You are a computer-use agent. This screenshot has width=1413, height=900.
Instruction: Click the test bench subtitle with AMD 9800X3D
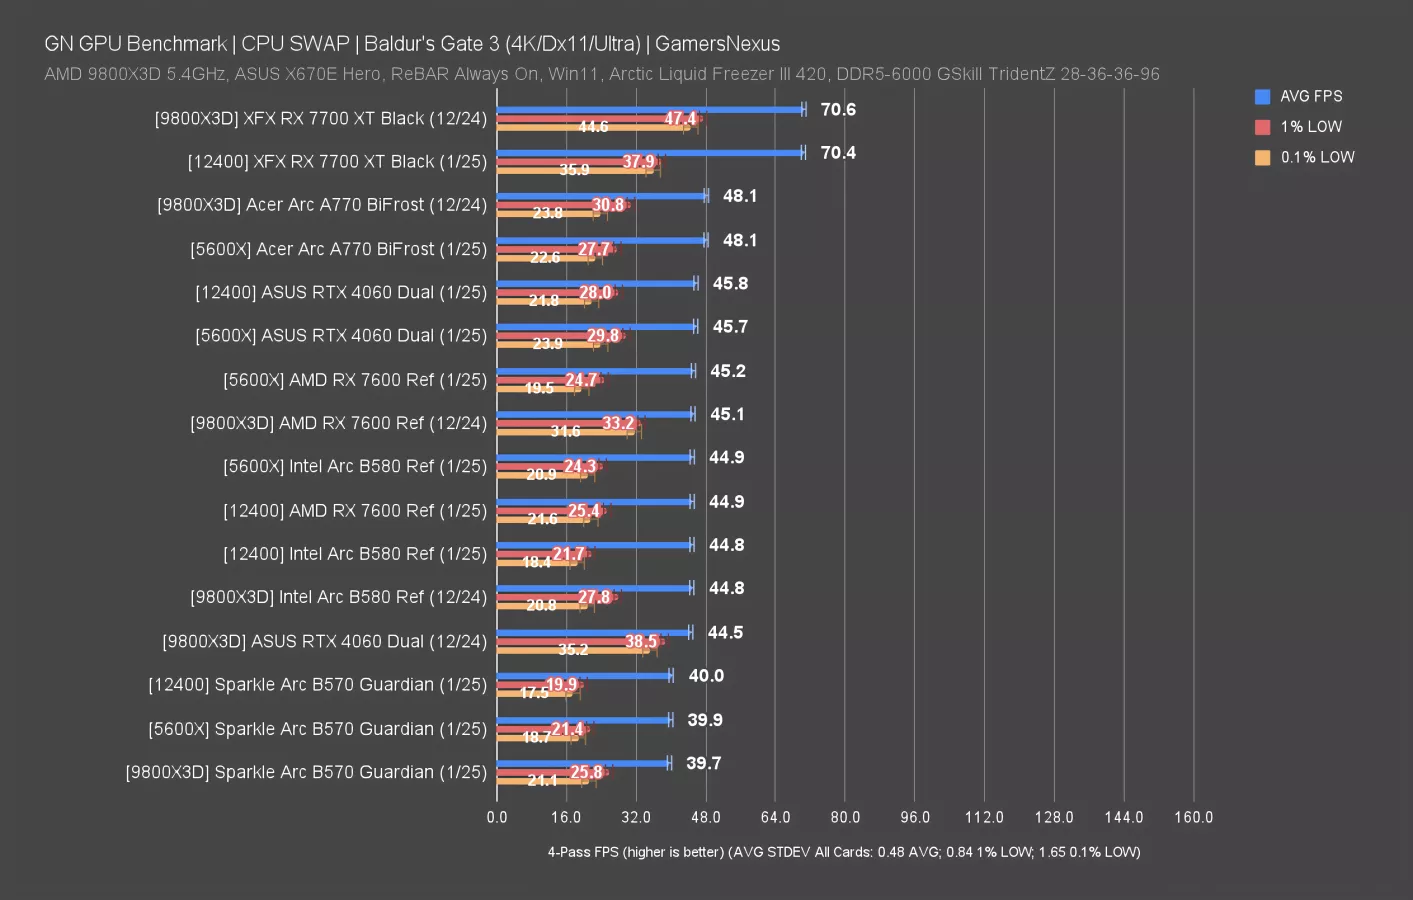(601, 74)
